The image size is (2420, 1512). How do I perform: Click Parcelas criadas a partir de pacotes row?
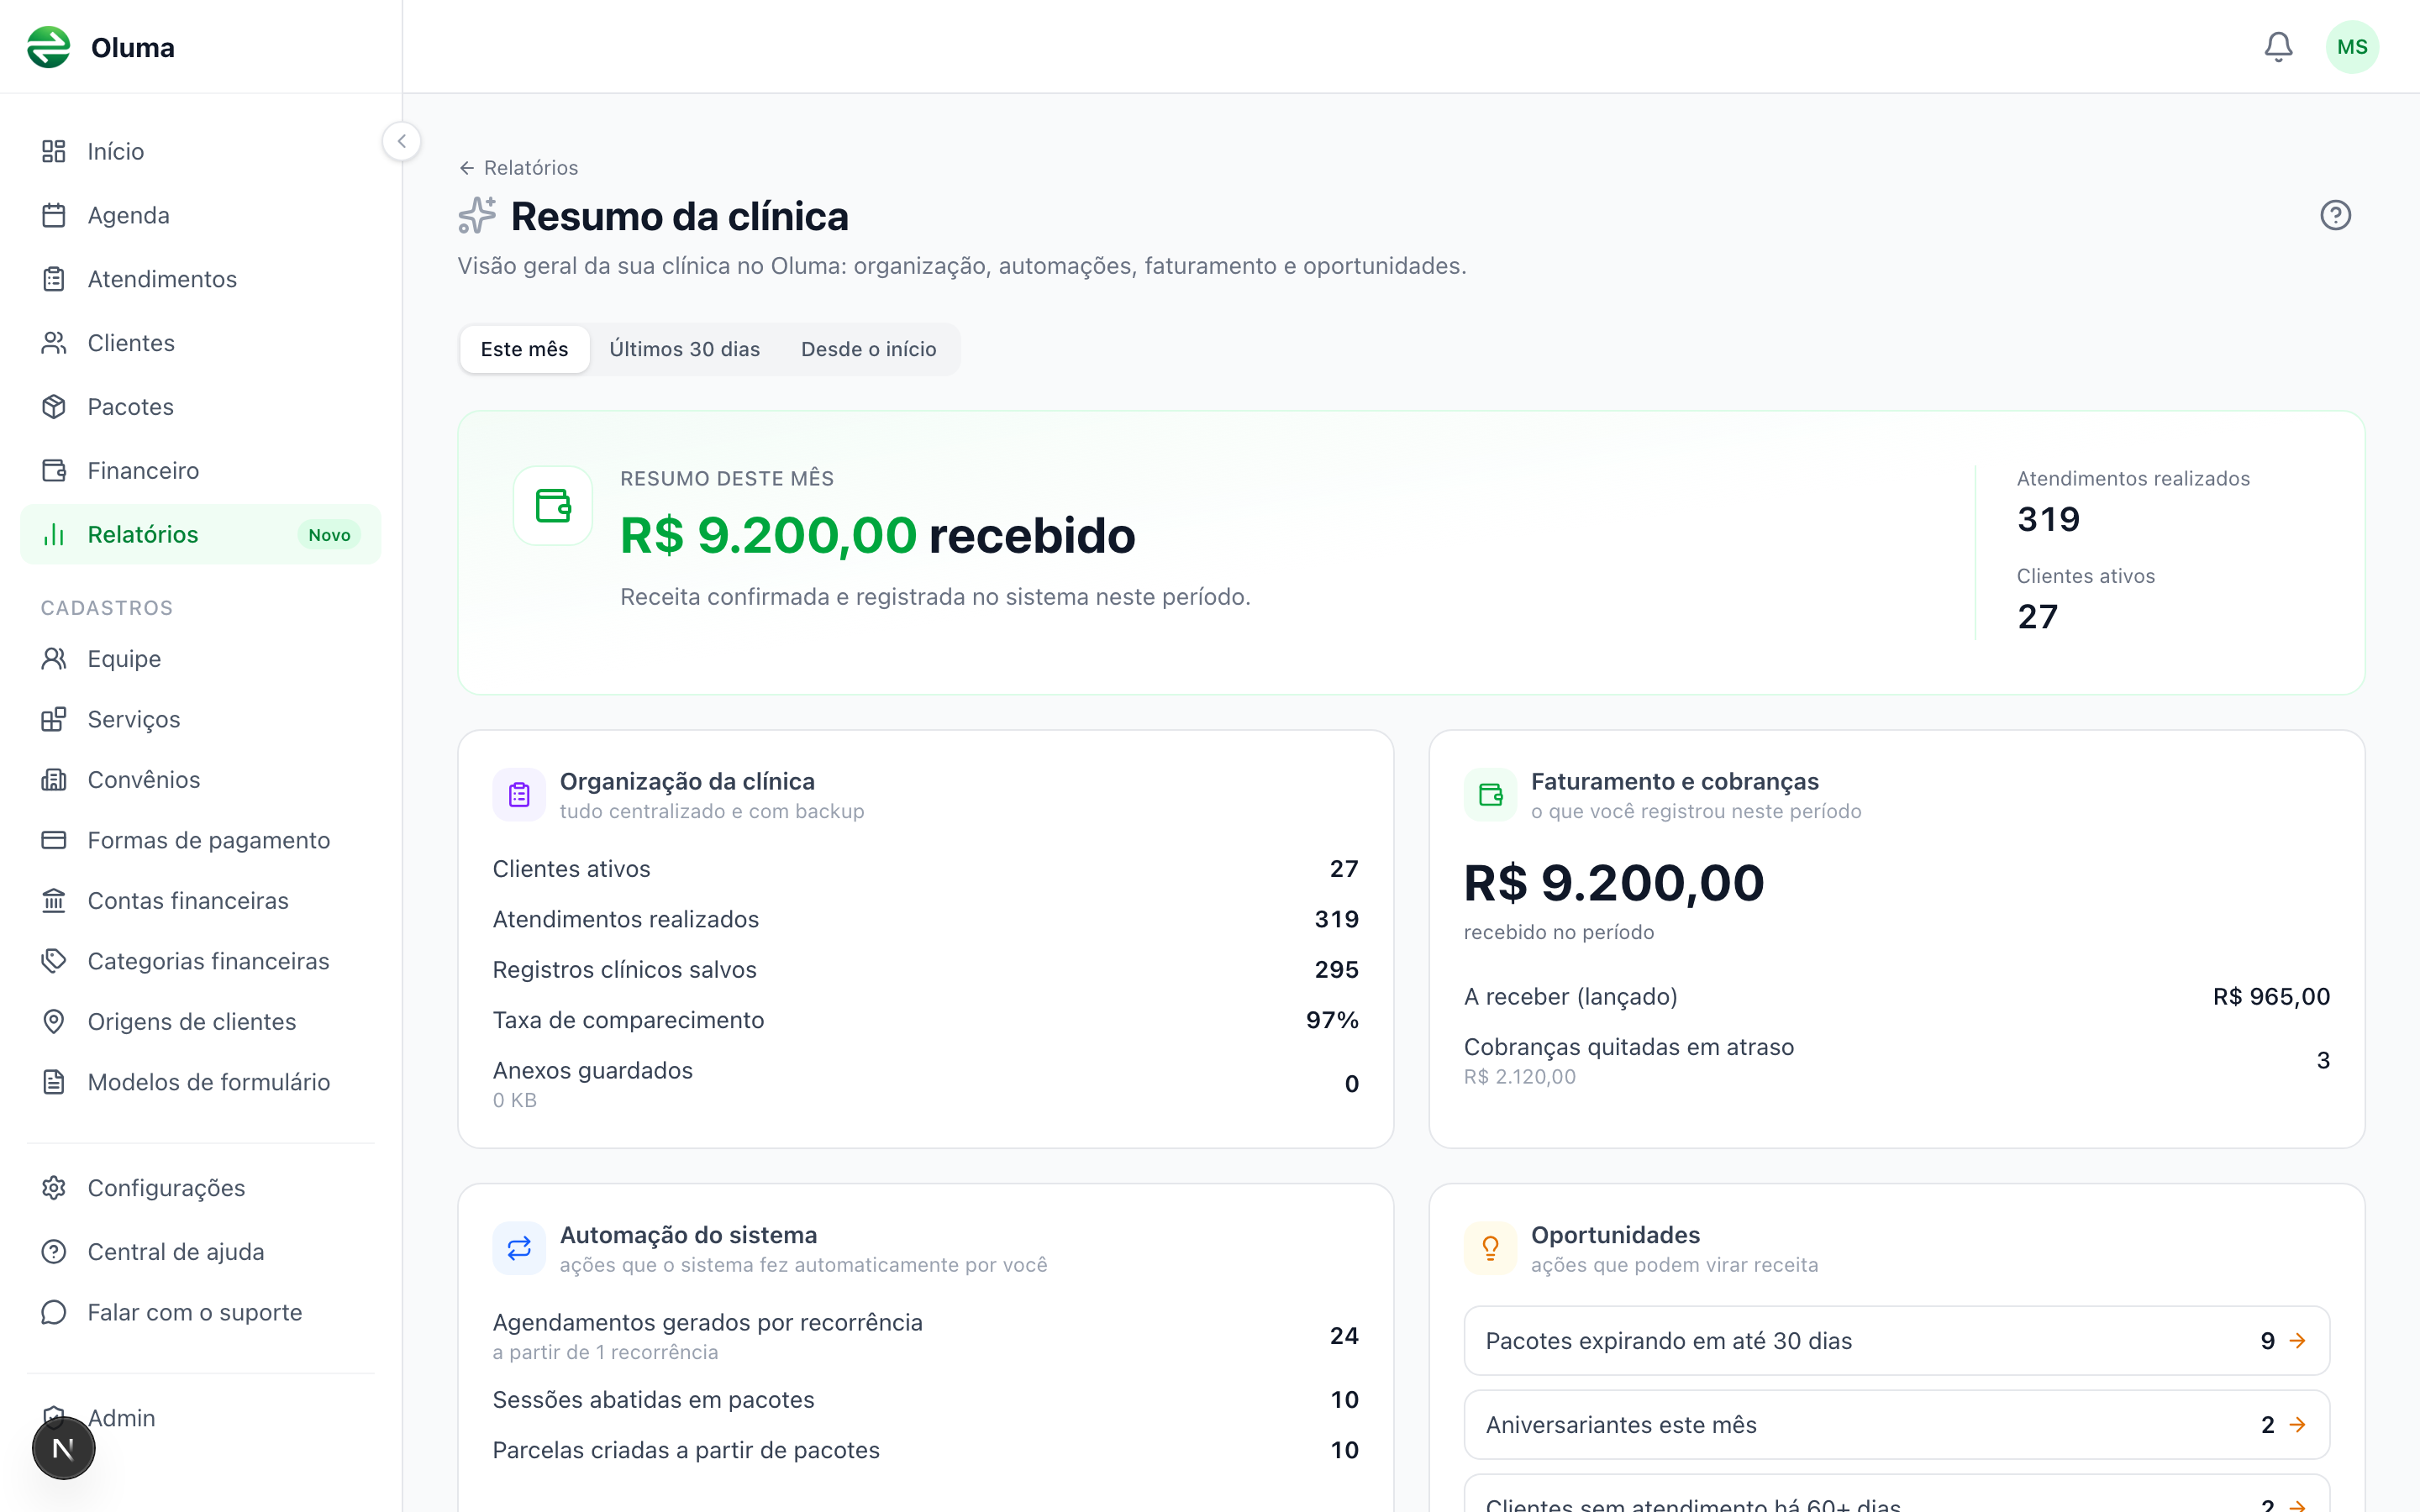[x=925, y=1450]
